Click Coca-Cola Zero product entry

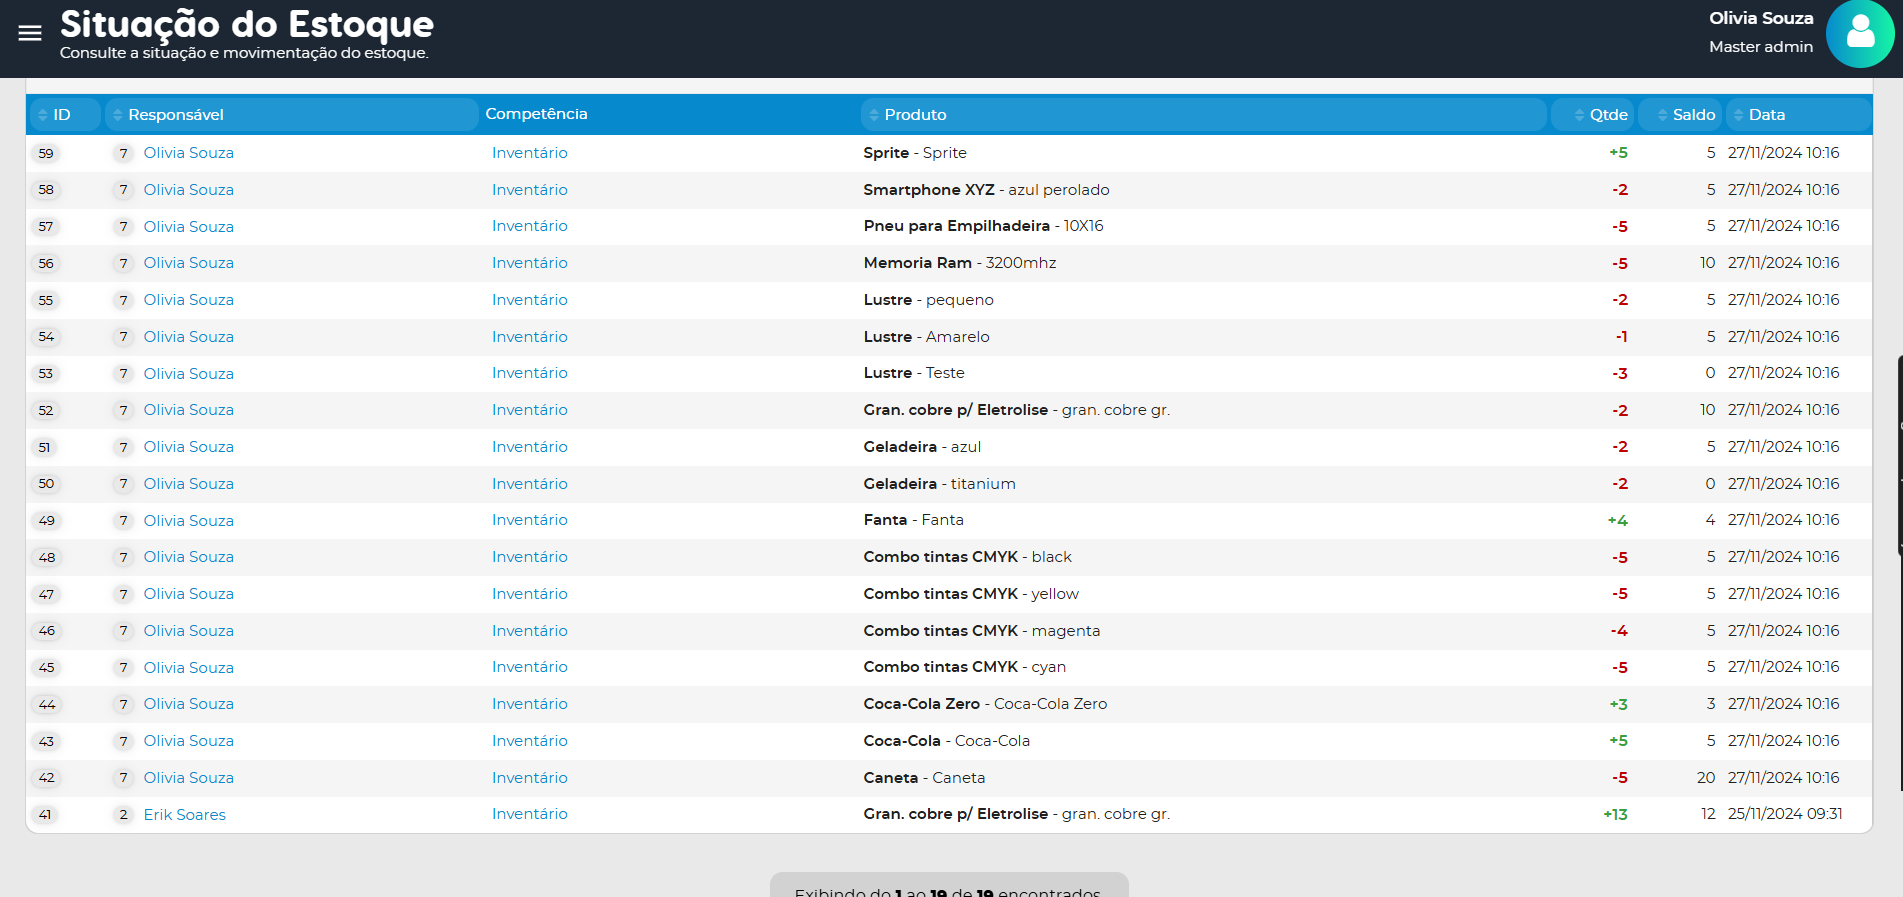point(984,704)
